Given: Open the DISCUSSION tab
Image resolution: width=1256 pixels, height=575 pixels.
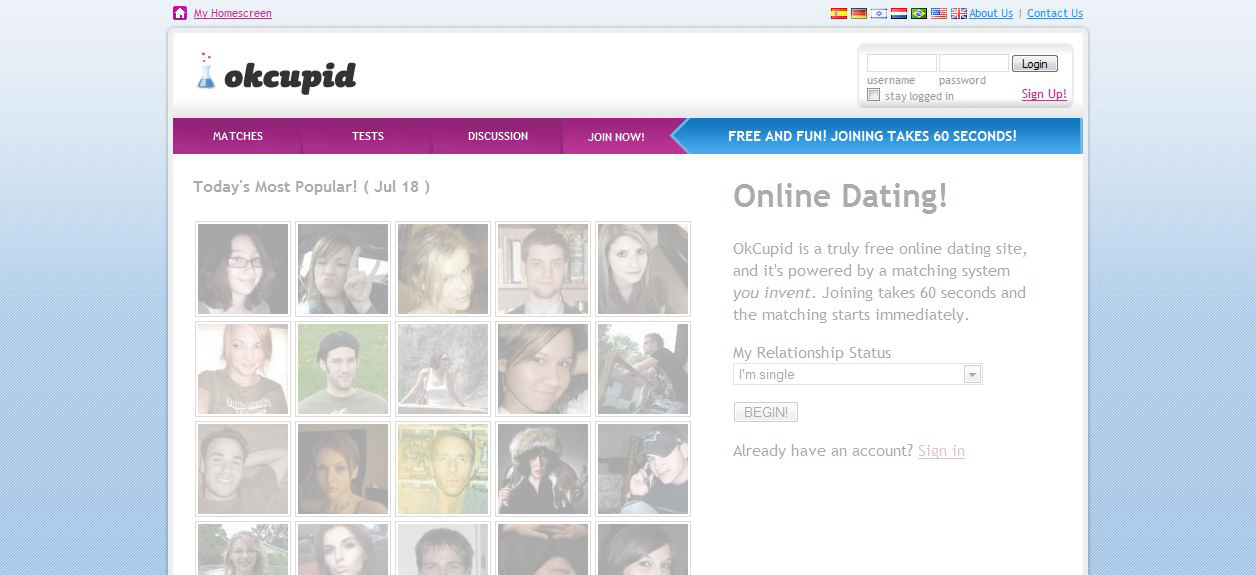Looking at the screenshot, I should (x=498, y=136).
